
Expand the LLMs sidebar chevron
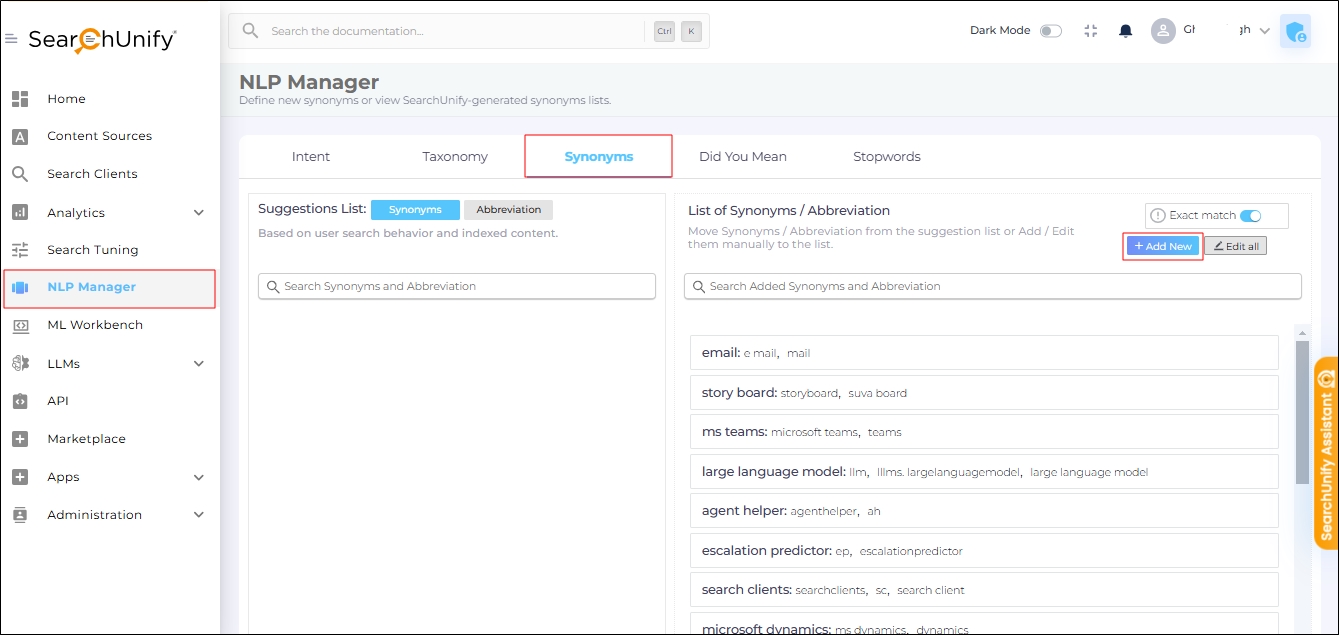click(x=198, y=364)
